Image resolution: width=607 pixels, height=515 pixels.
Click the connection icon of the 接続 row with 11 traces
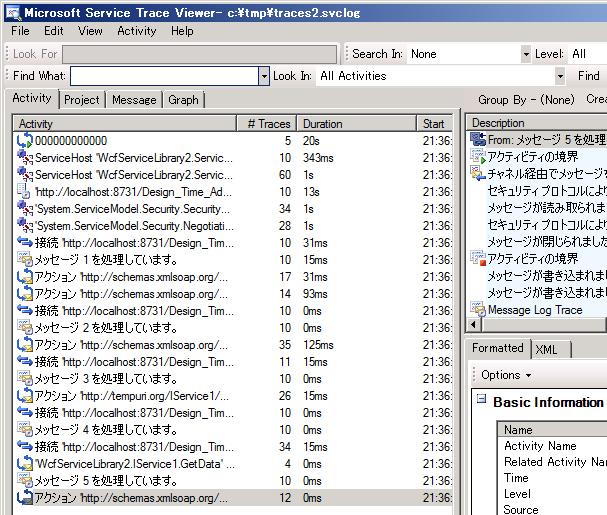point(25,361)
